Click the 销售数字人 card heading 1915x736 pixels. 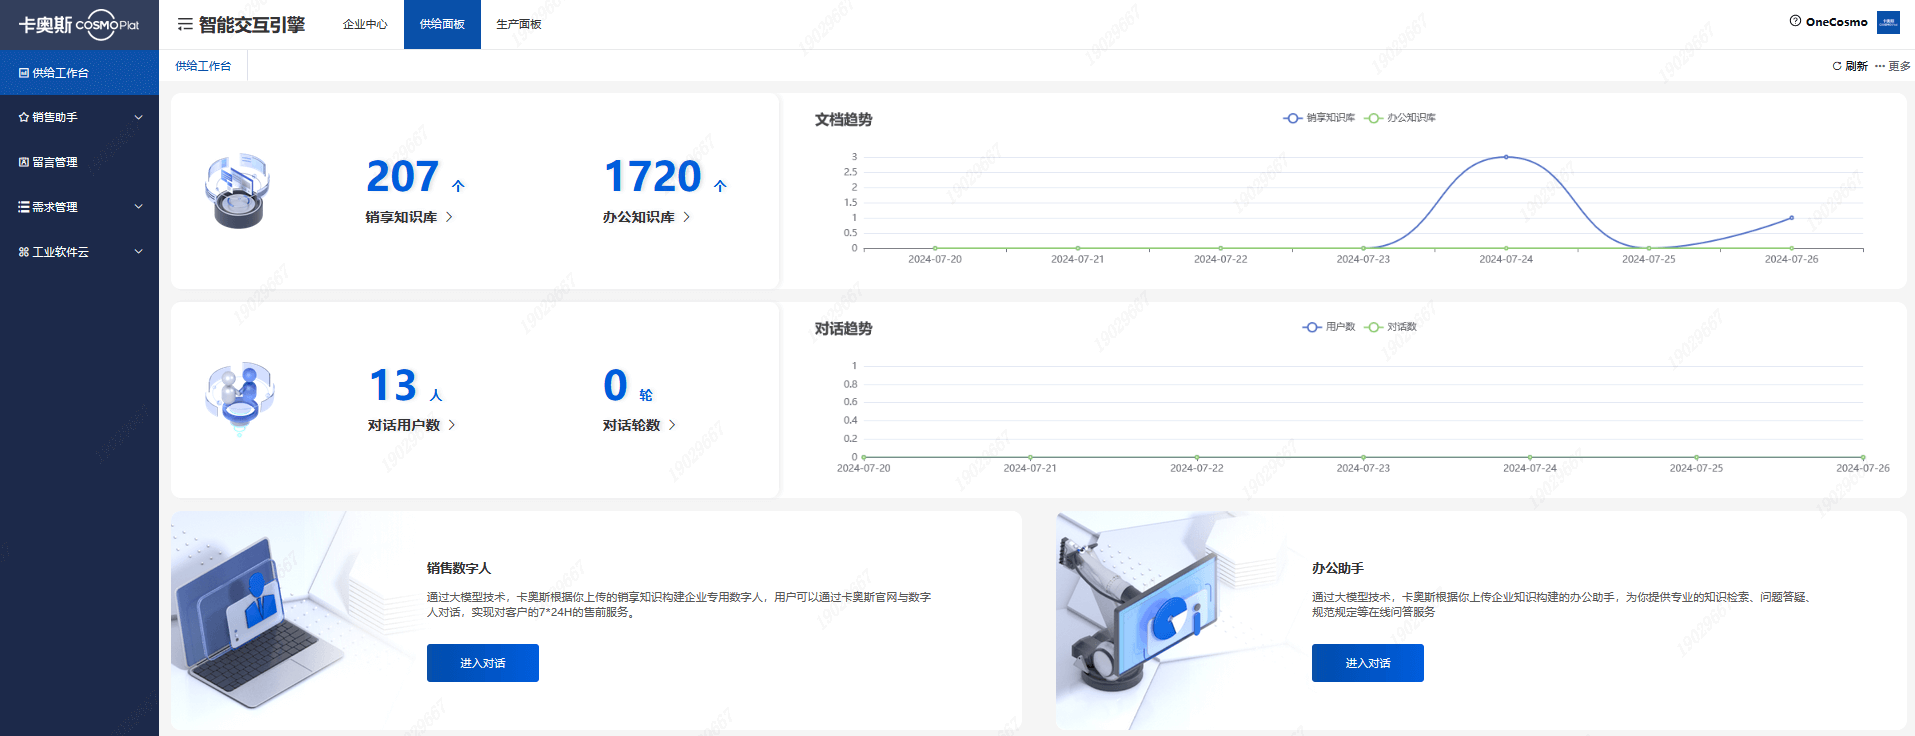click(x=459, y=568)
